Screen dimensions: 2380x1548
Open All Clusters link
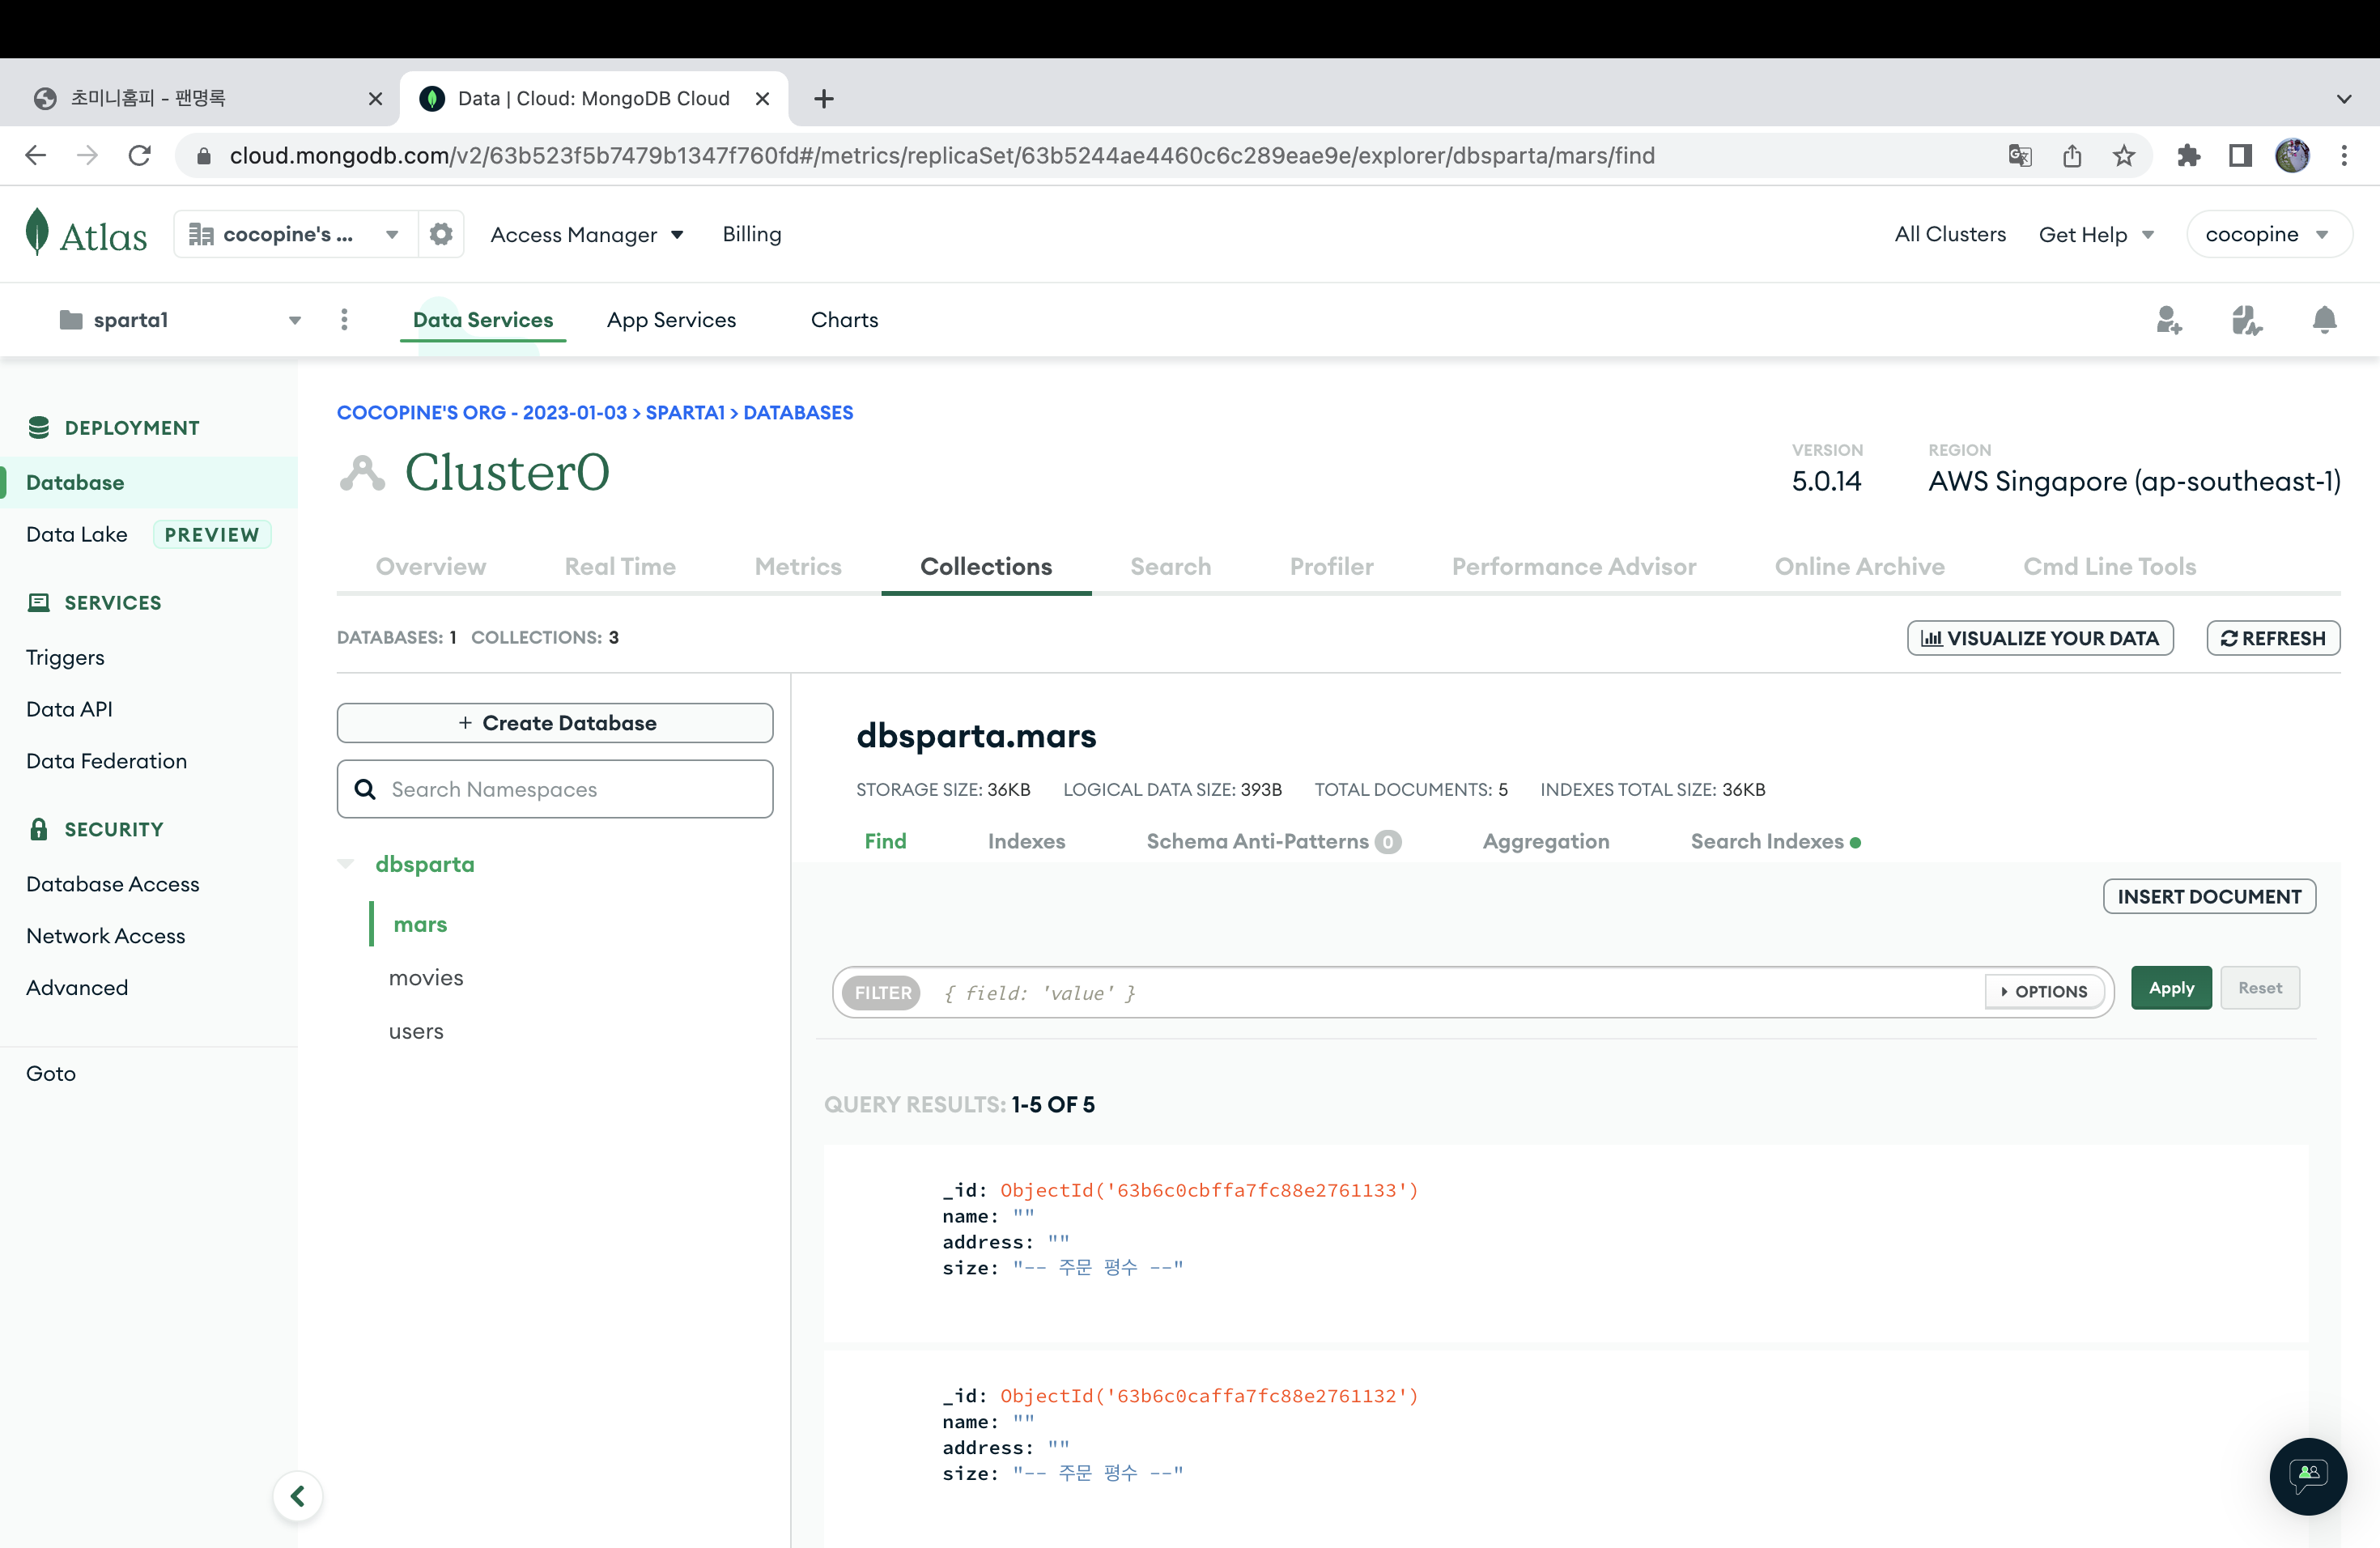pyautogui.click(x=1950, y=234)
